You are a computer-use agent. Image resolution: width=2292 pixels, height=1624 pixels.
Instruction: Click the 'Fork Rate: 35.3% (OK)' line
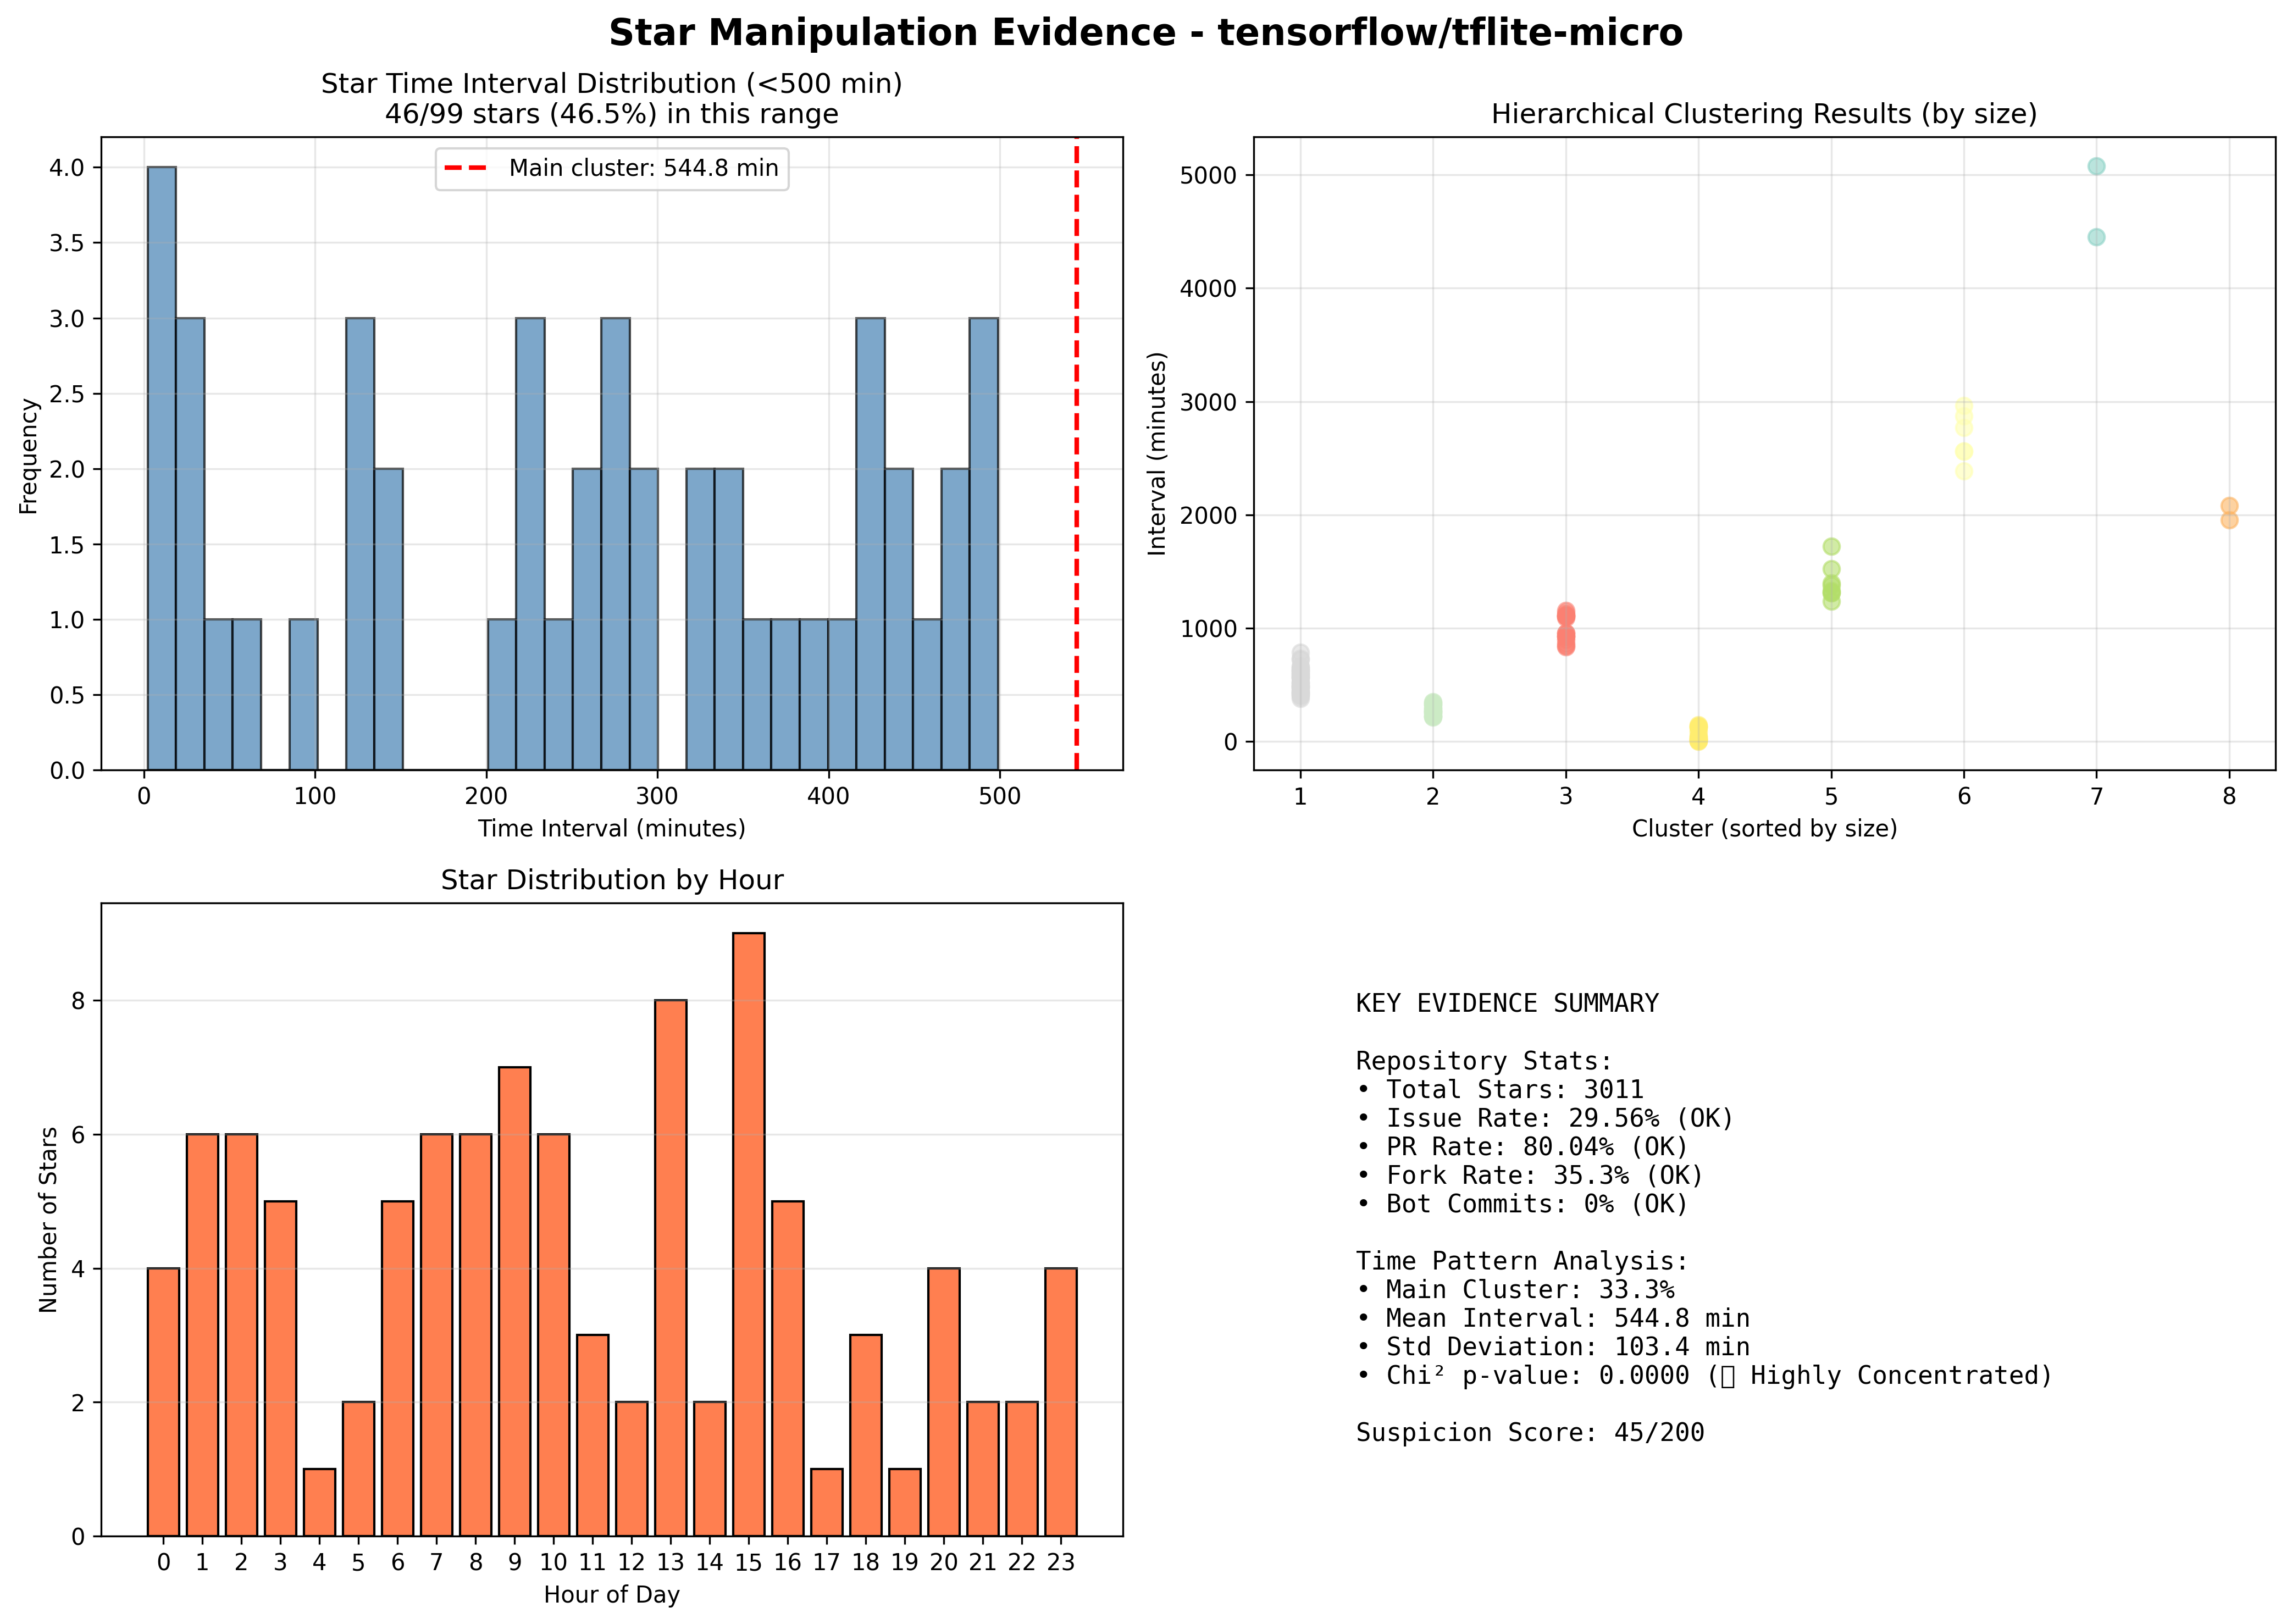coord(1530,1175)
